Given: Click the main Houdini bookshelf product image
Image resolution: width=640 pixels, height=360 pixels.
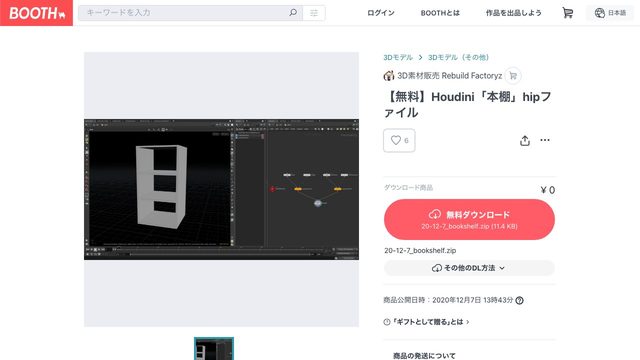Looking at the screenshot, I should [x=221, y=189].
